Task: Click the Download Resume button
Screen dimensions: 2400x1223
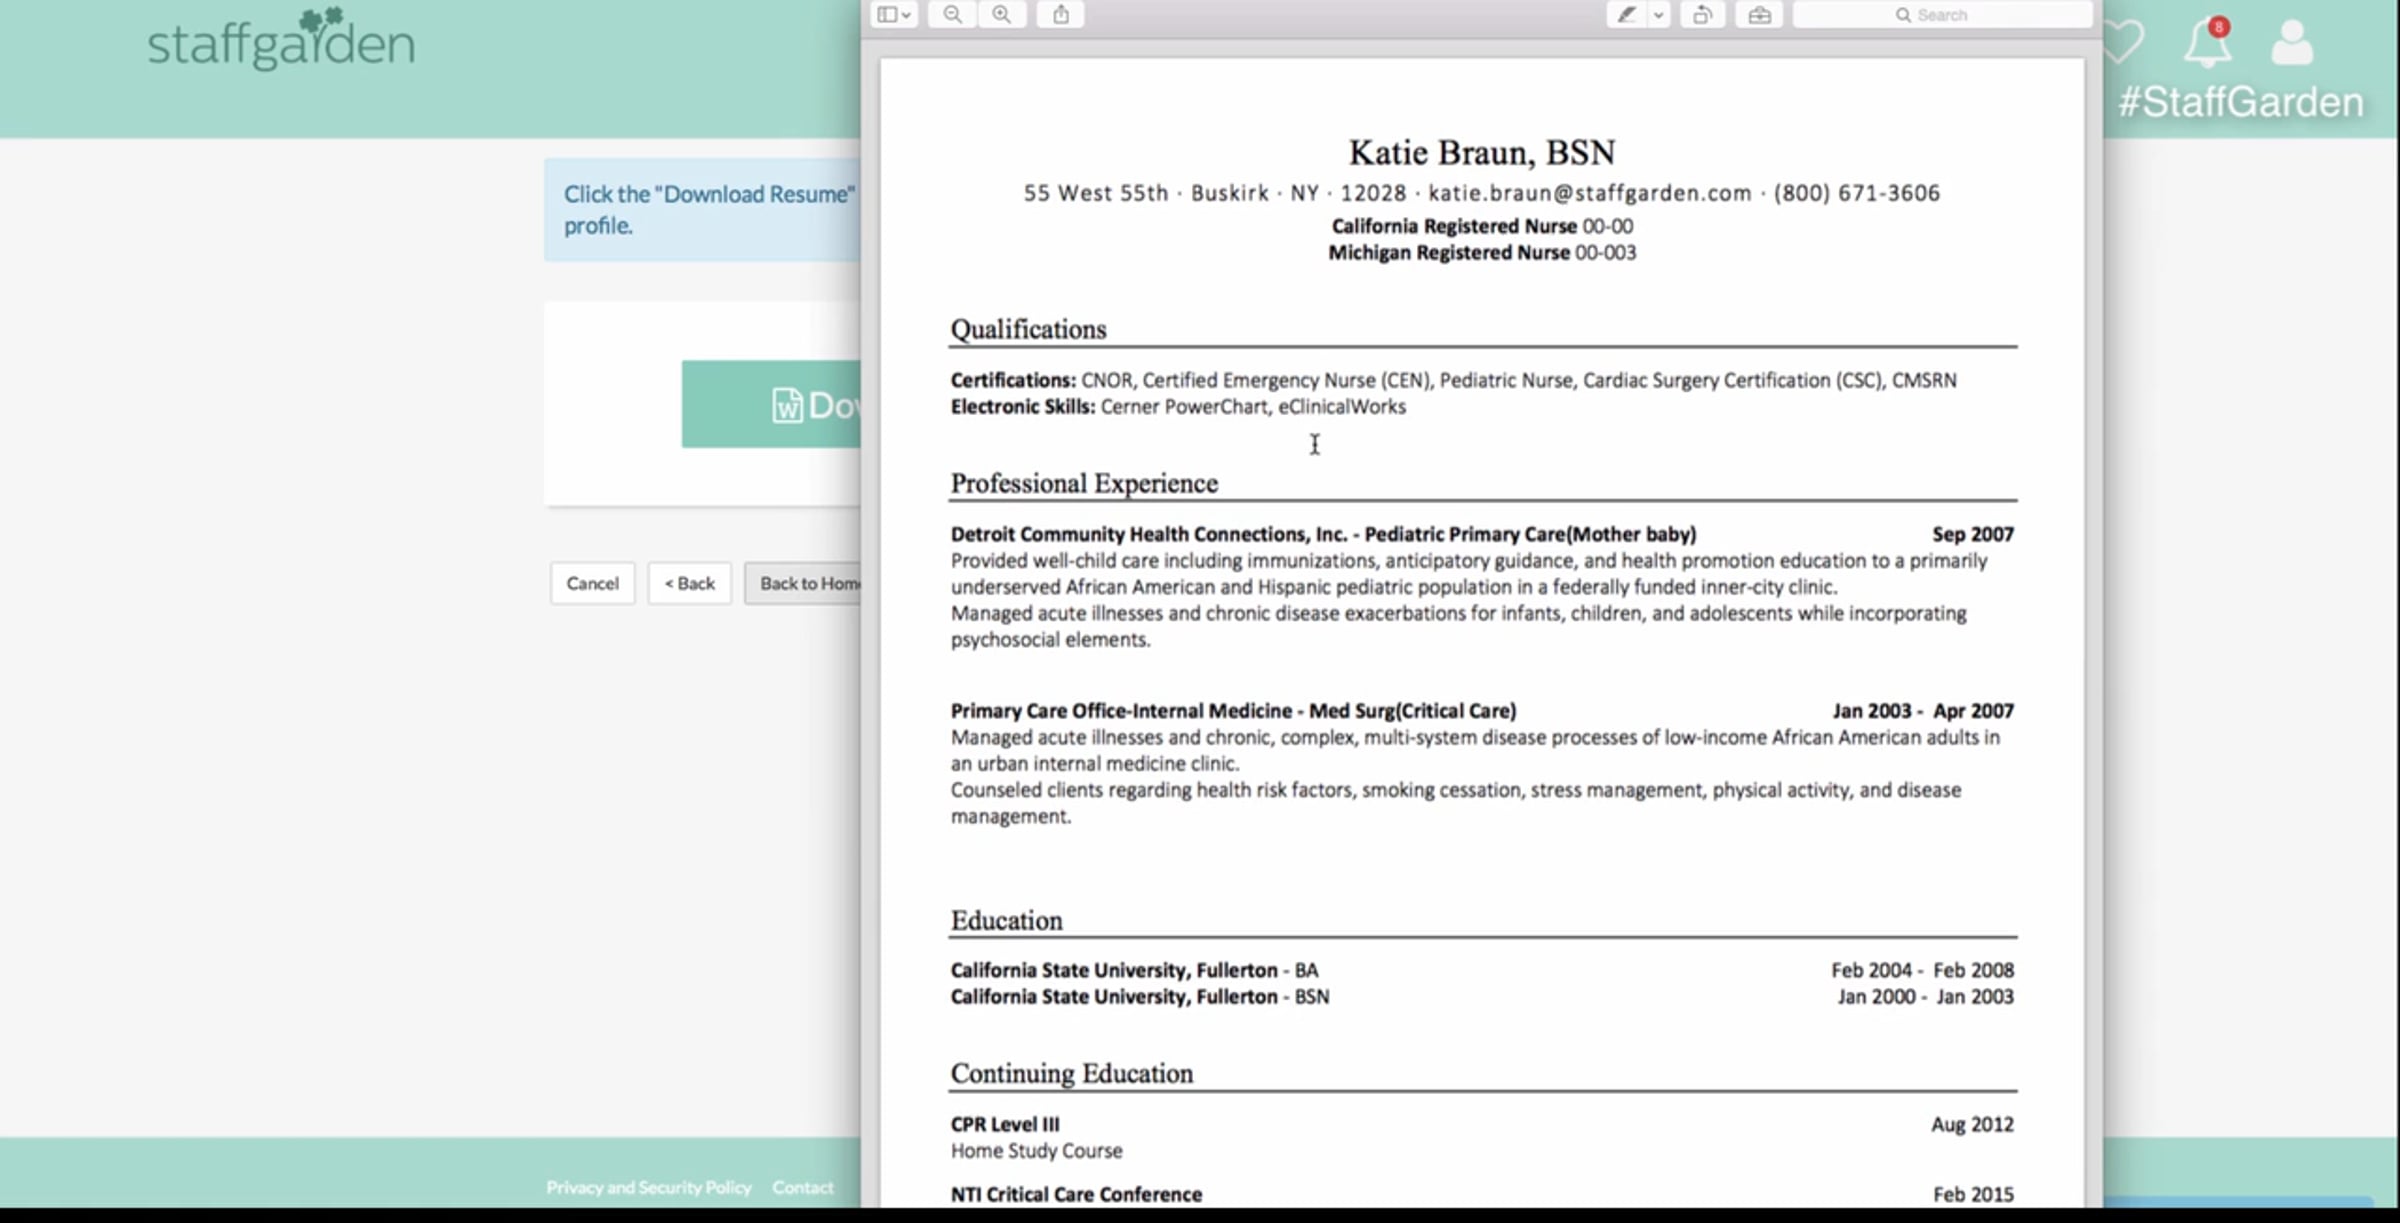Action: [772, 404]
